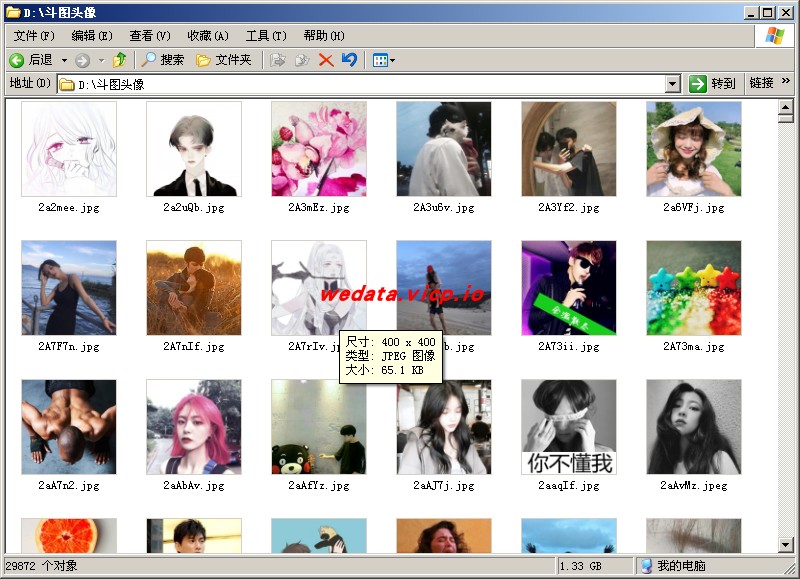Open the 帮助(H) menu
This screenshot has width=800, height=579.
click(x=324, y=36)
